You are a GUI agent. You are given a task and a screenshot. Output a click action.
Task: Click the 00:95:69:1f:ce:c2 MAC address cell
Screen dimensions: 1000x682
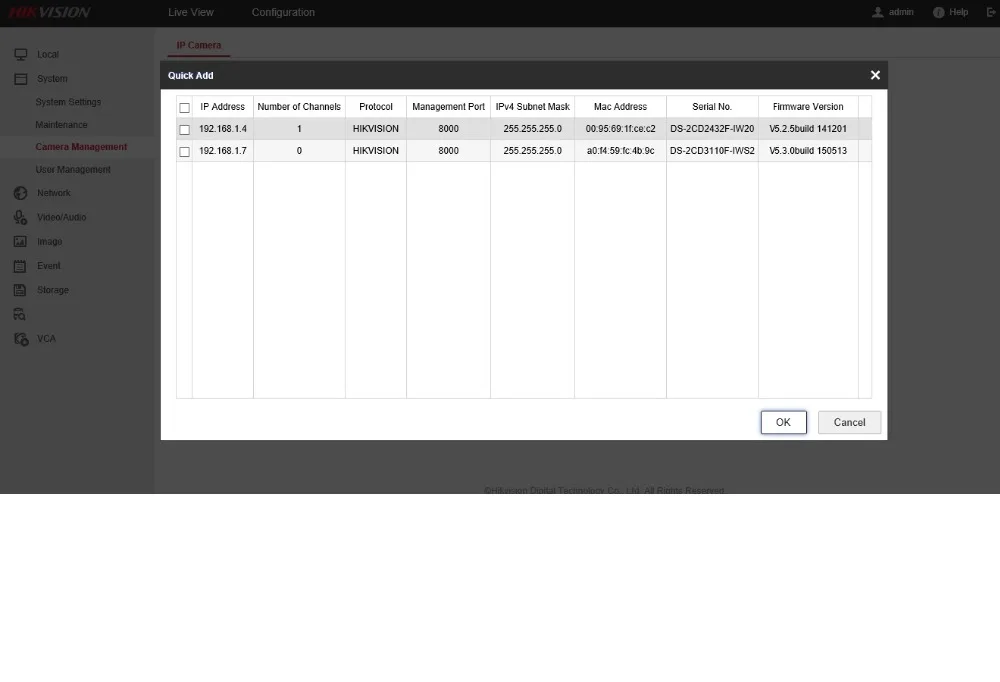[x=621, y=129]
